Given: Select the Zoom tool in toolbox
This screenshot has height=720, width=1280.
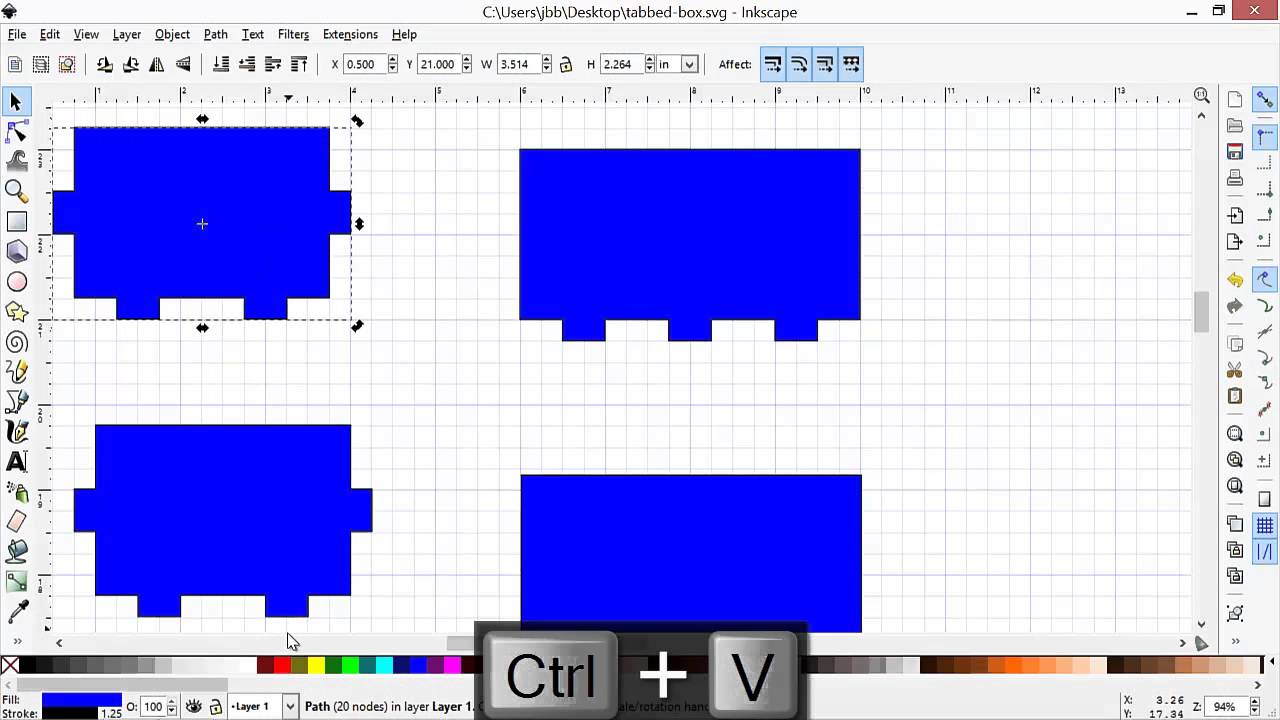Looking at the screenshot, I should click(x=16, y=190).
